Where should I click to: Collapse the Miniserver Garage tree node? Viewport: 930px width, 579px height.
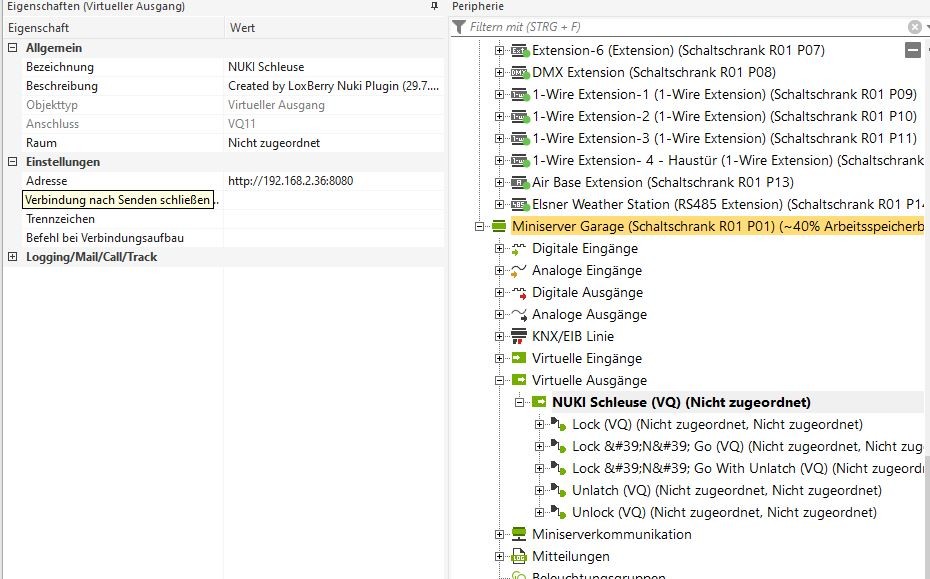click(479, 226)
